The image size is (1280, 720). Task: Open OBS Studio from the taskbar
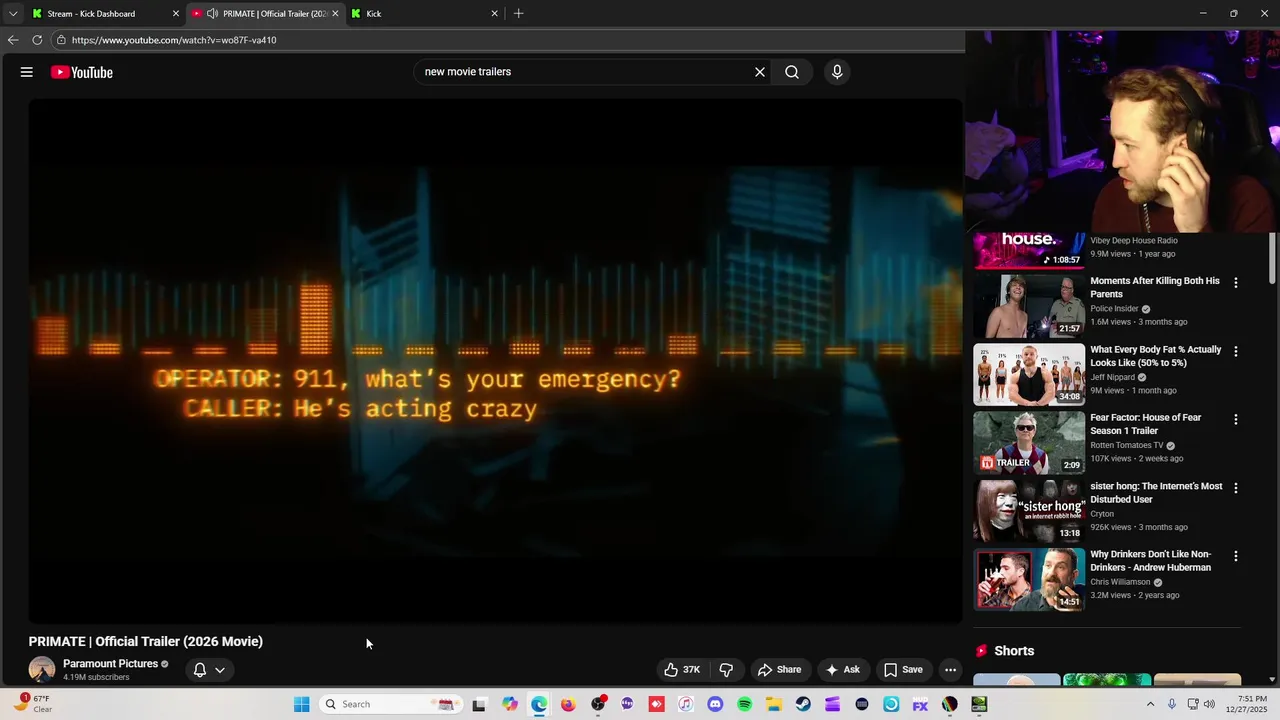click(x=598, y=704)
